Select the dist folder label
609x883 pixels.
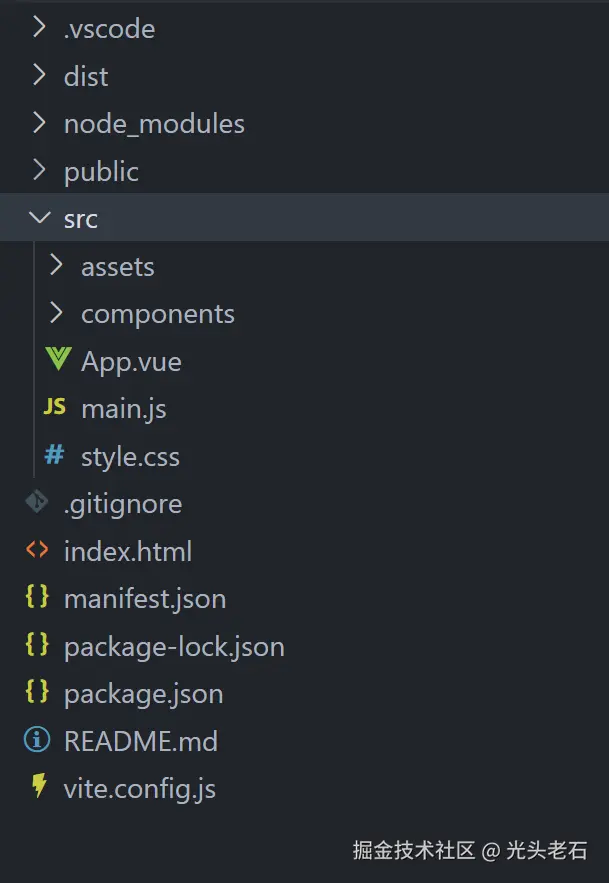(86, 76)
